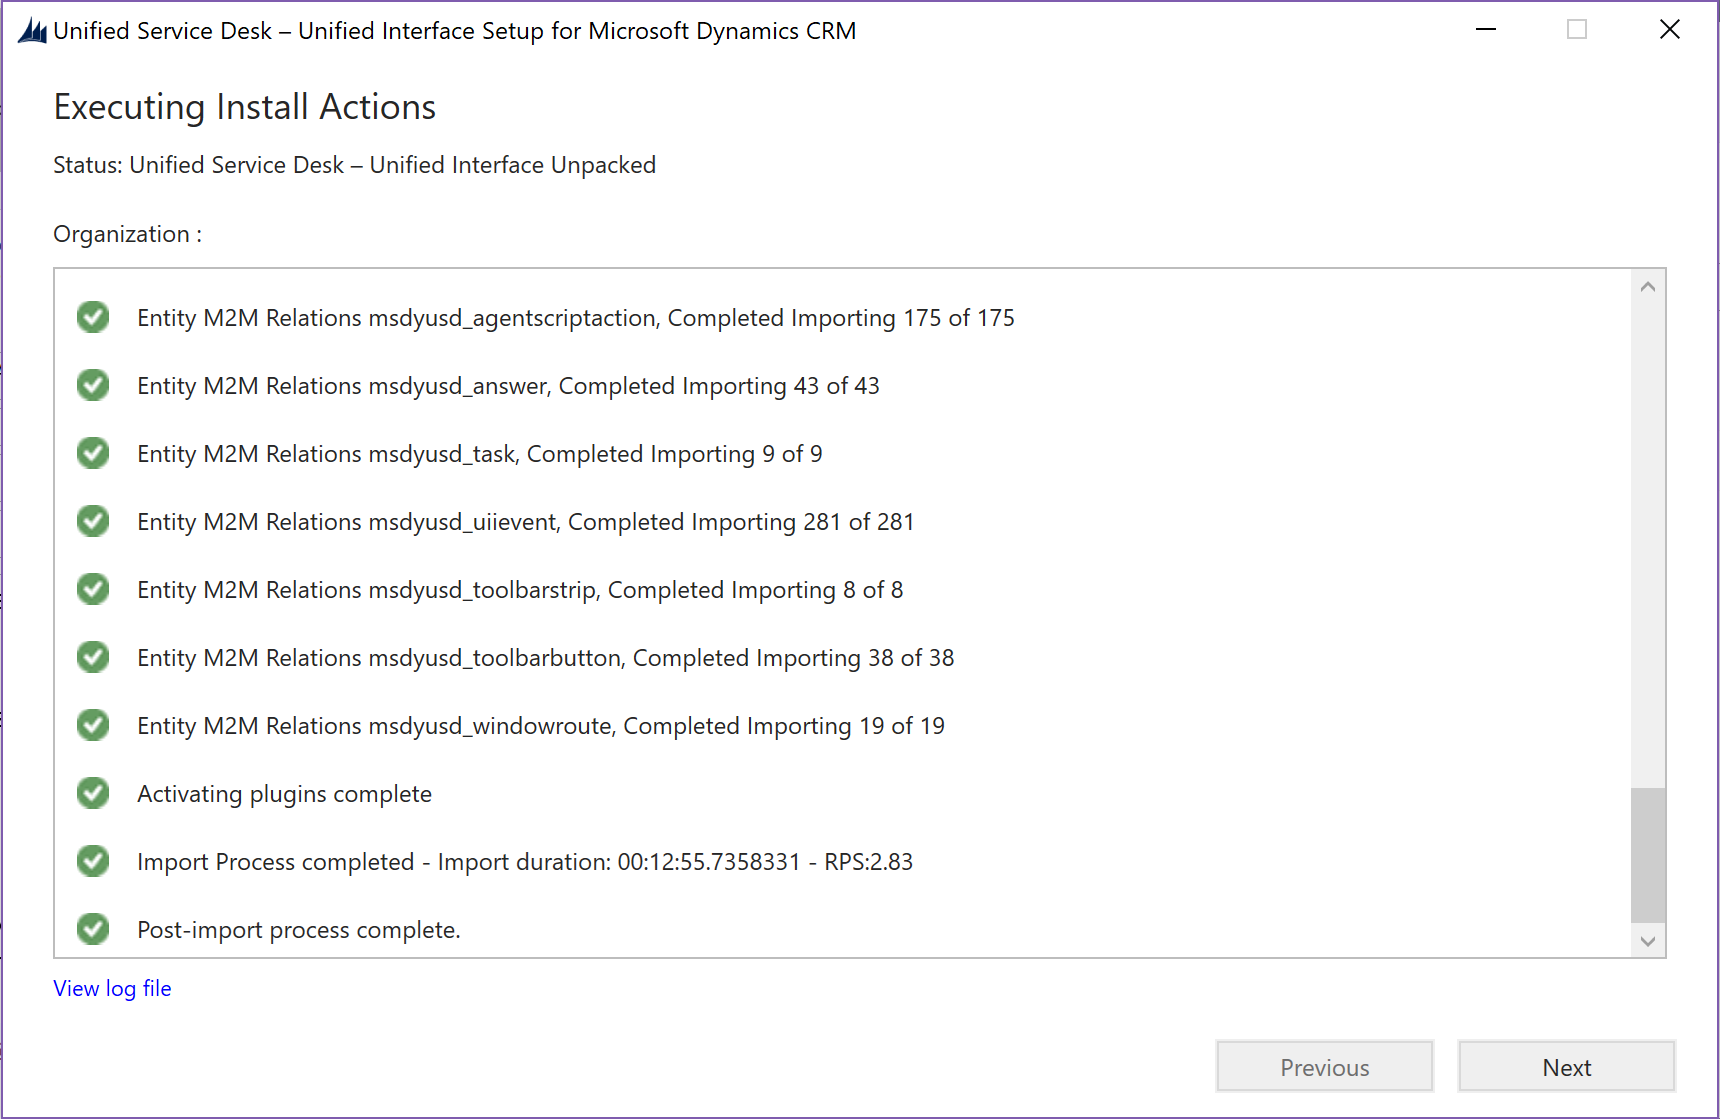The image size is (1720, 1119).
Task: Click the scroll-up chevron on the log list
Action: [1647, 285]
